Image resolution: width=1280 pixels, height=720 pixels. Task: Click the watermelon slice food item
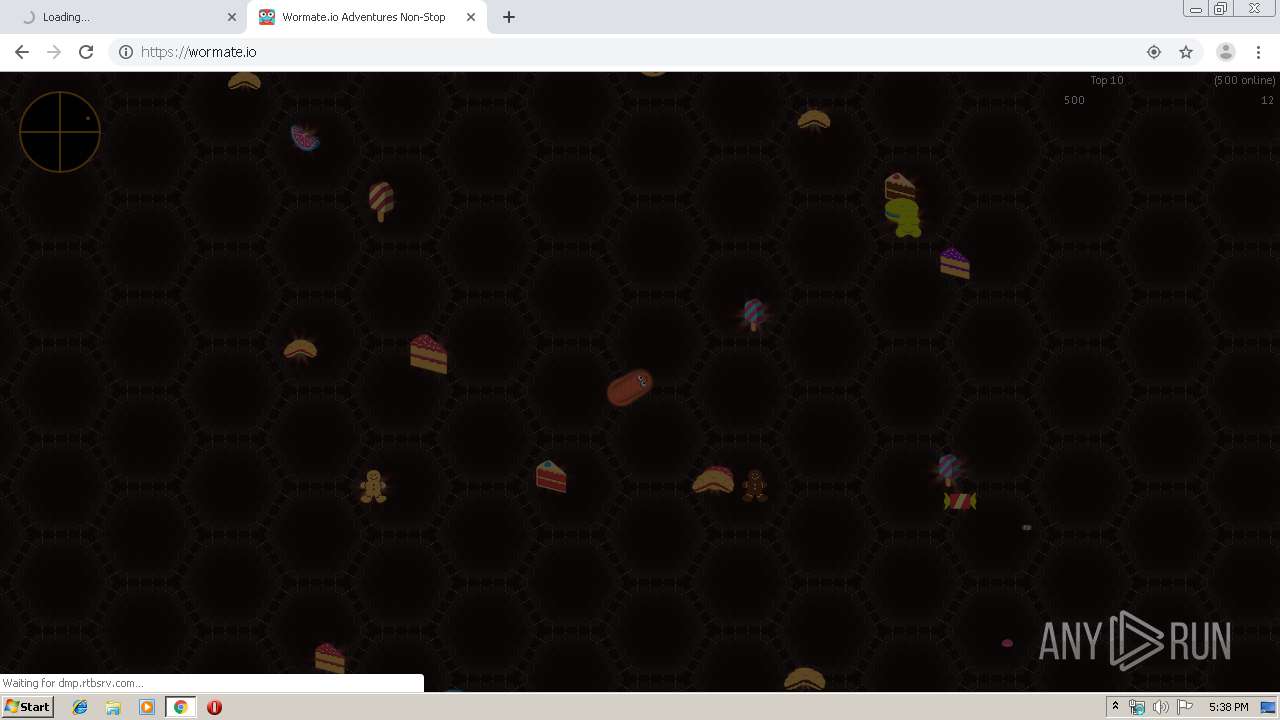305,138
